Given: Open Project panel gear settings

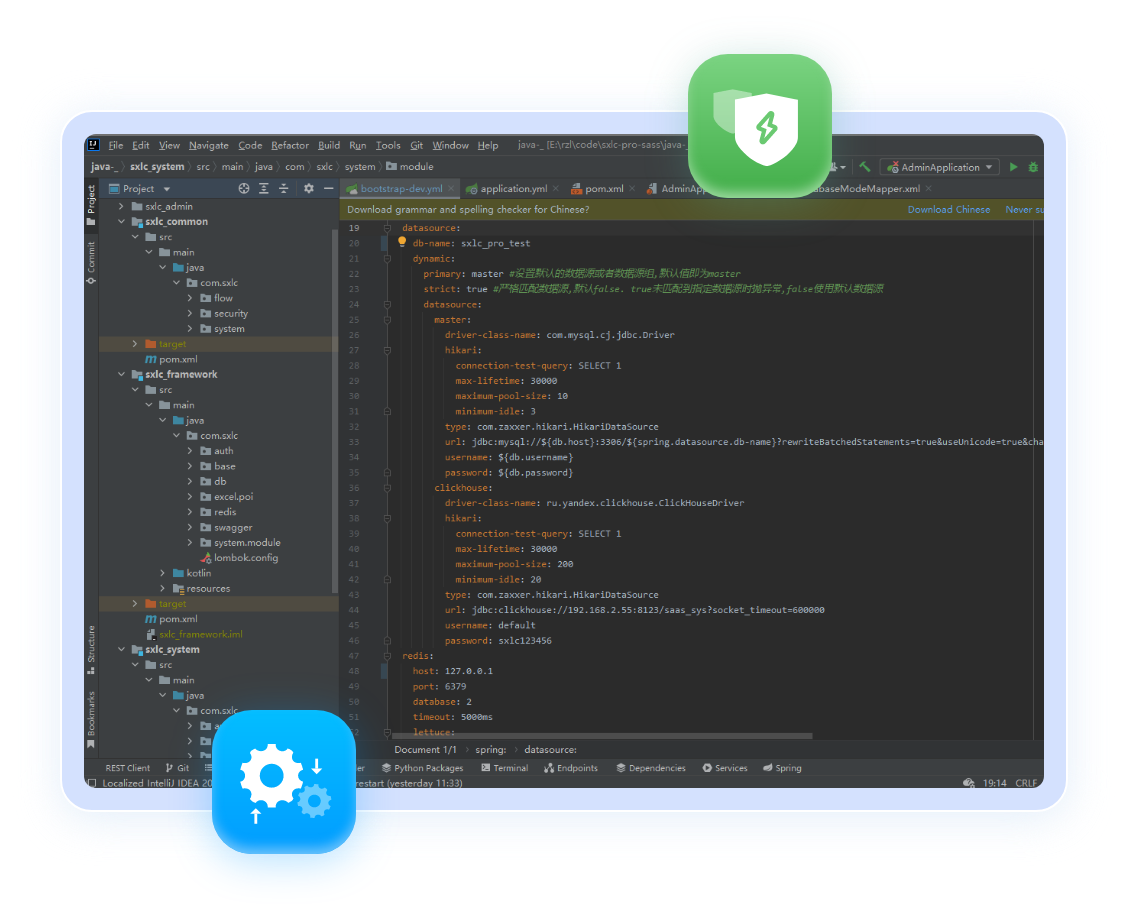Looking at the screenshot, I should point(308,188).
